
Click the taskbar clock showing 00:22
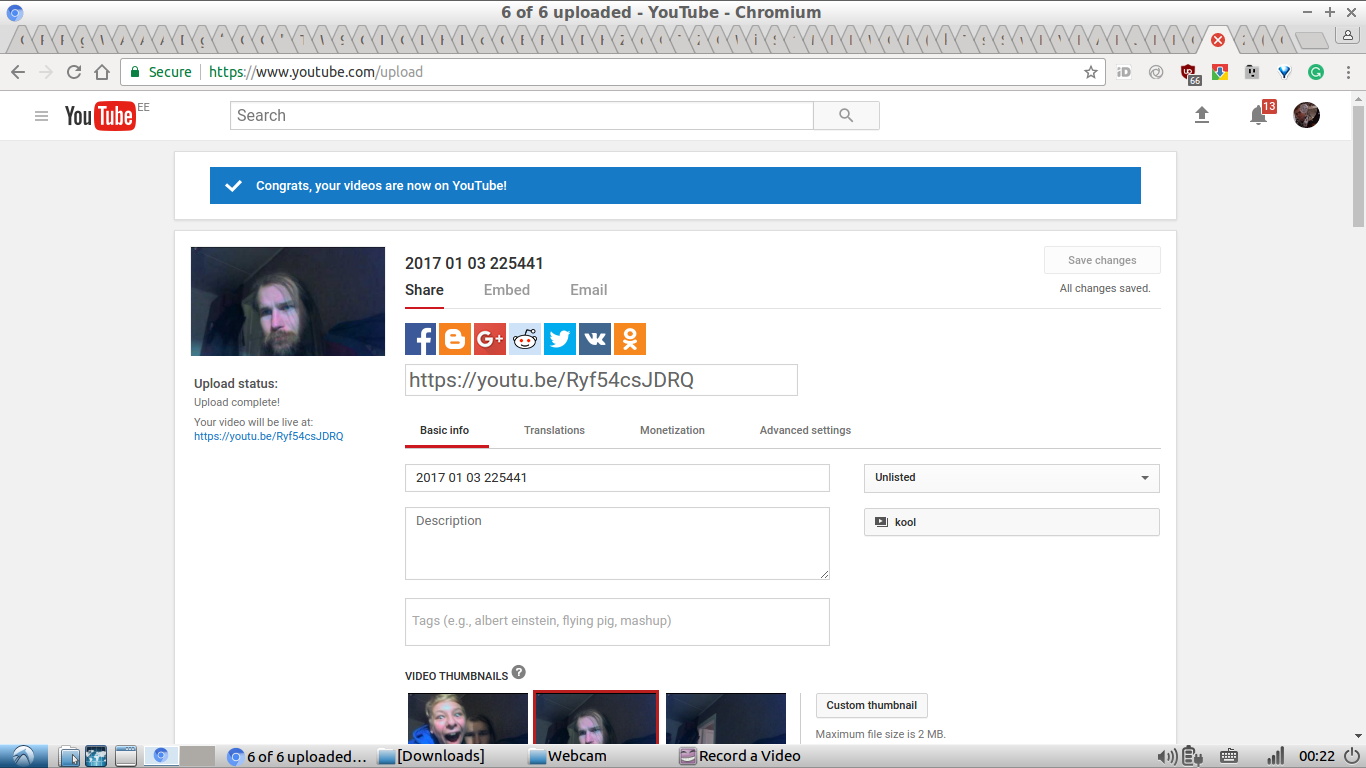click(1317, 756)
